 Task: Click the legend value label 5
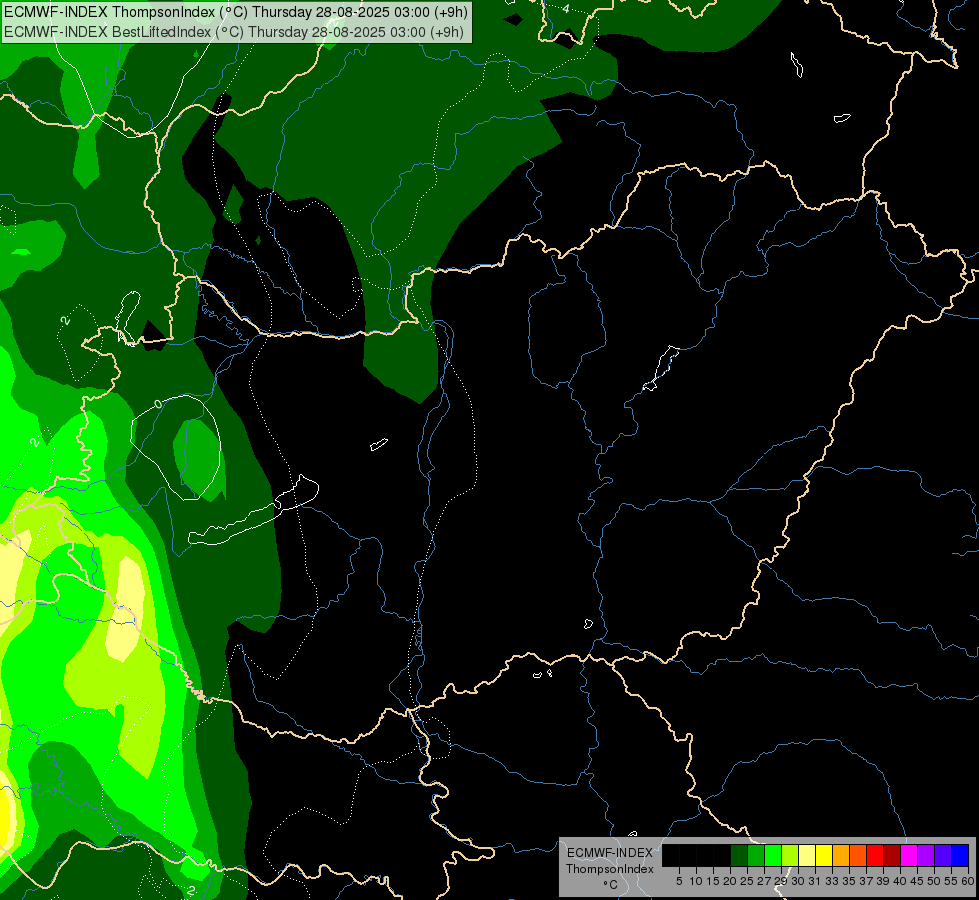[679, 881]
